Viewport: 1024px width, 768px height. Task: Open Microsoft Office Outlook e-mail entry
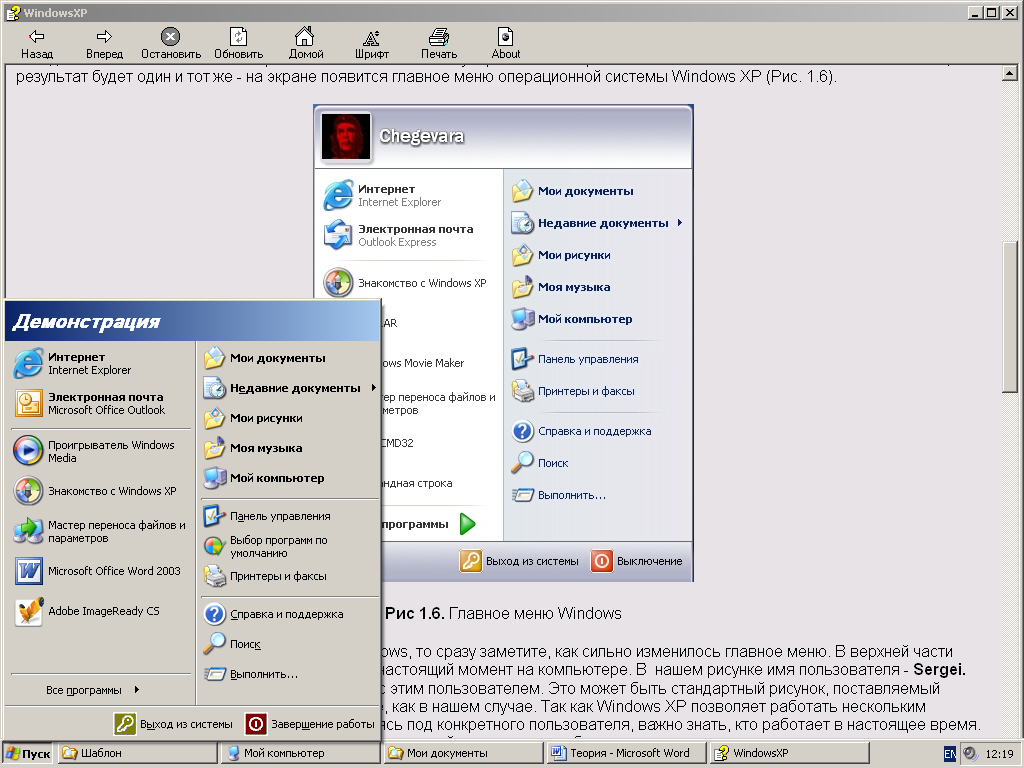[101, 403]
